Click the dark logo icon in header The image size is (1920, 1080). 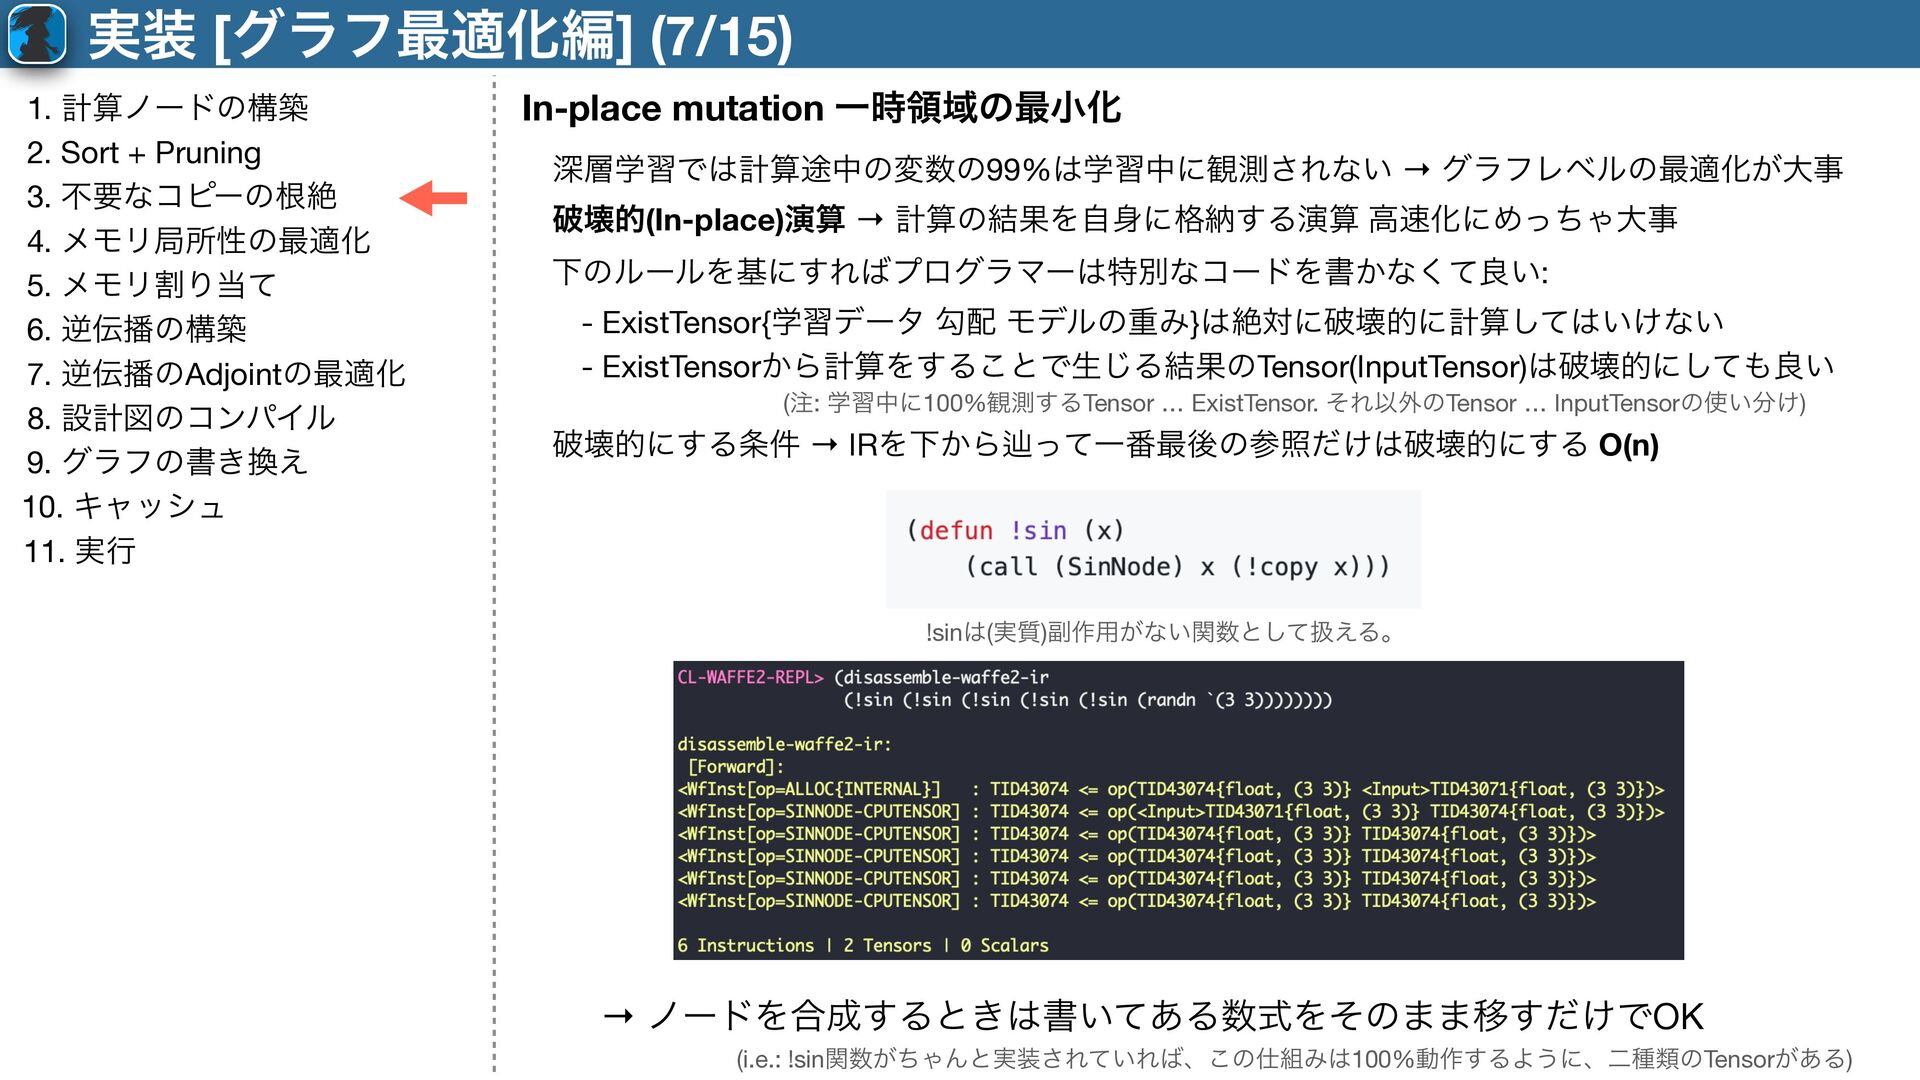(x=37, y=34)
